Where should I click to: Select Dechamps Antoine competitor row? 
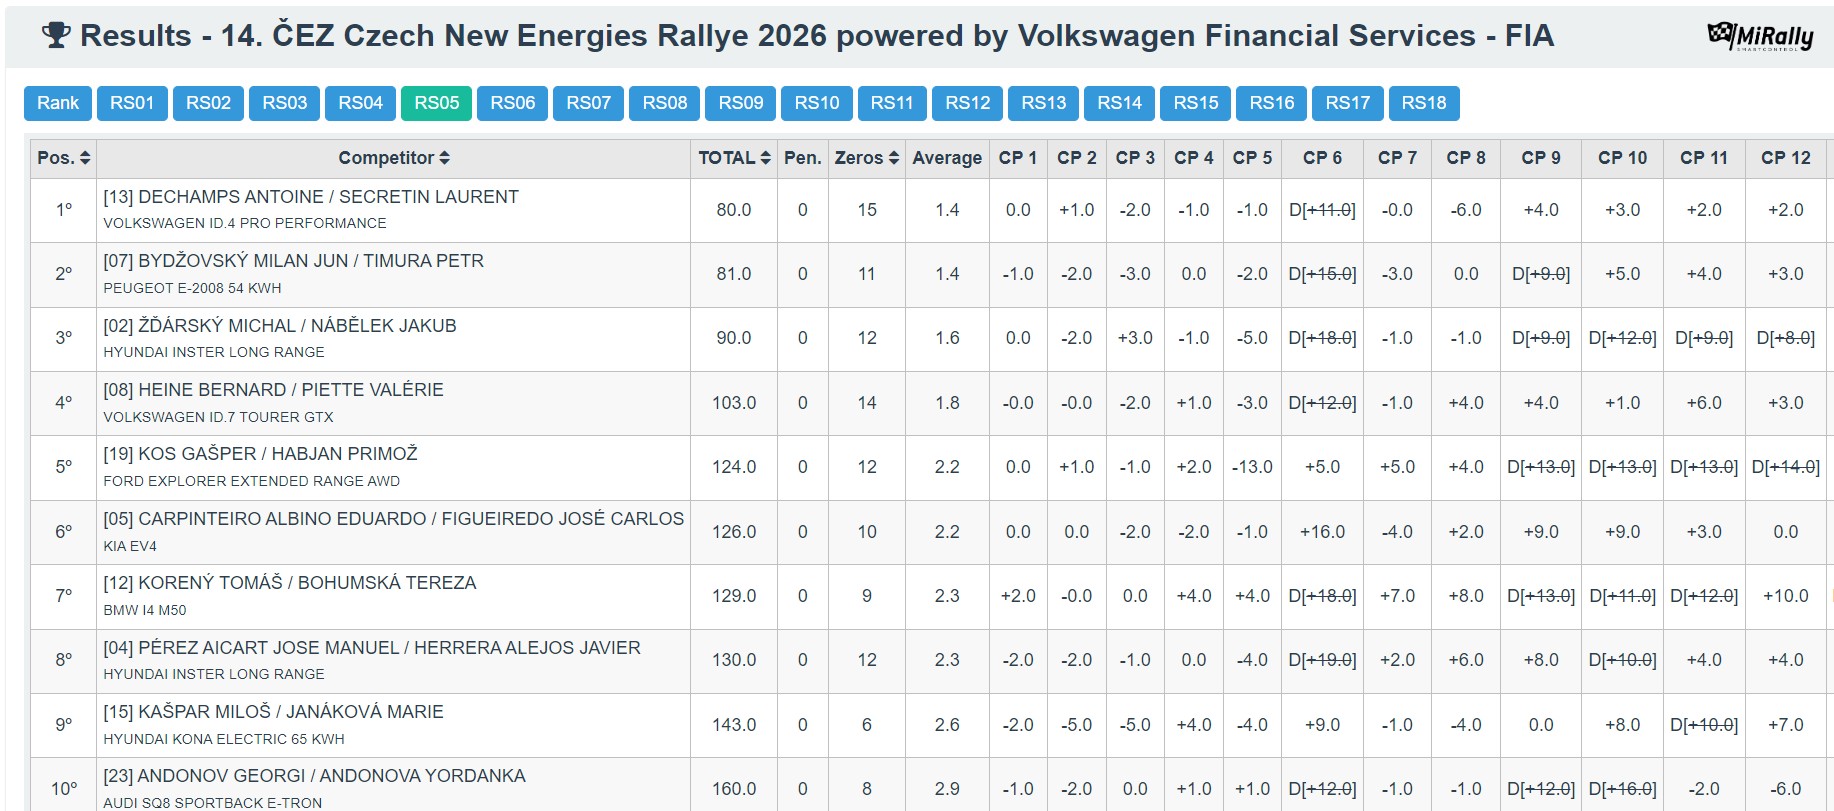311,197
